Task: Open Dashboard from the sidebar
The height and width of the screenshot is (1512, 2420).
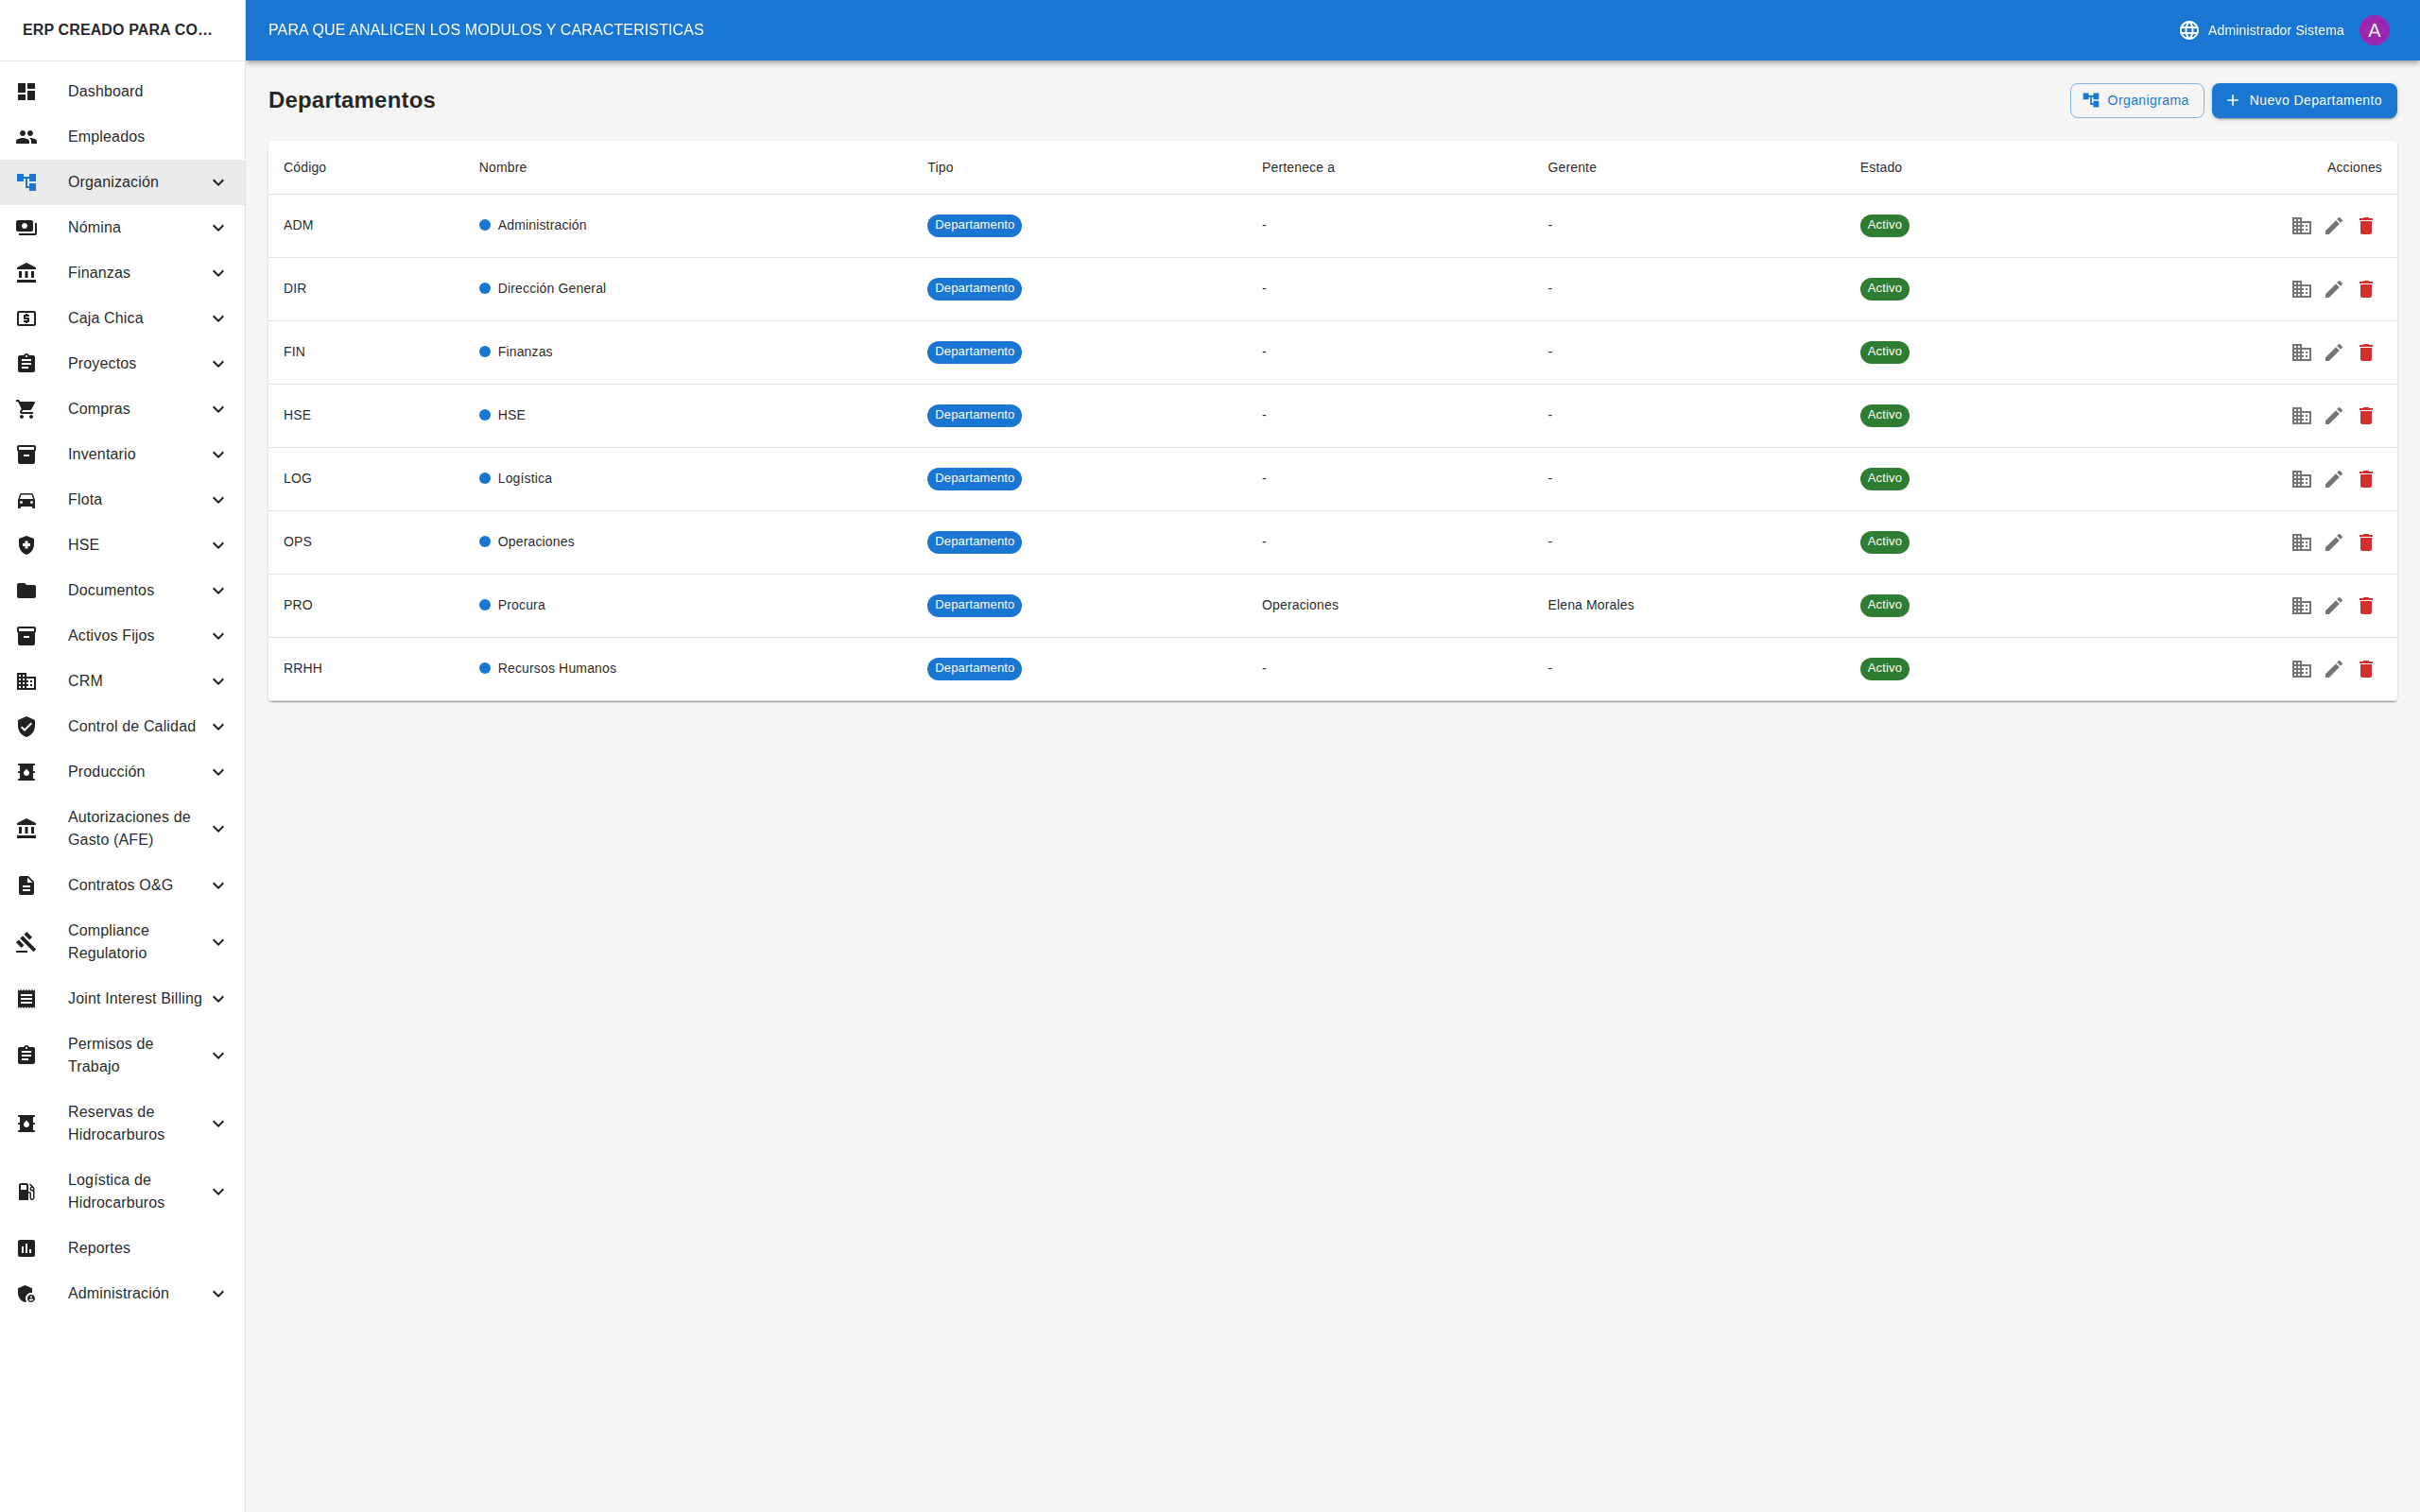Action: 105,91
